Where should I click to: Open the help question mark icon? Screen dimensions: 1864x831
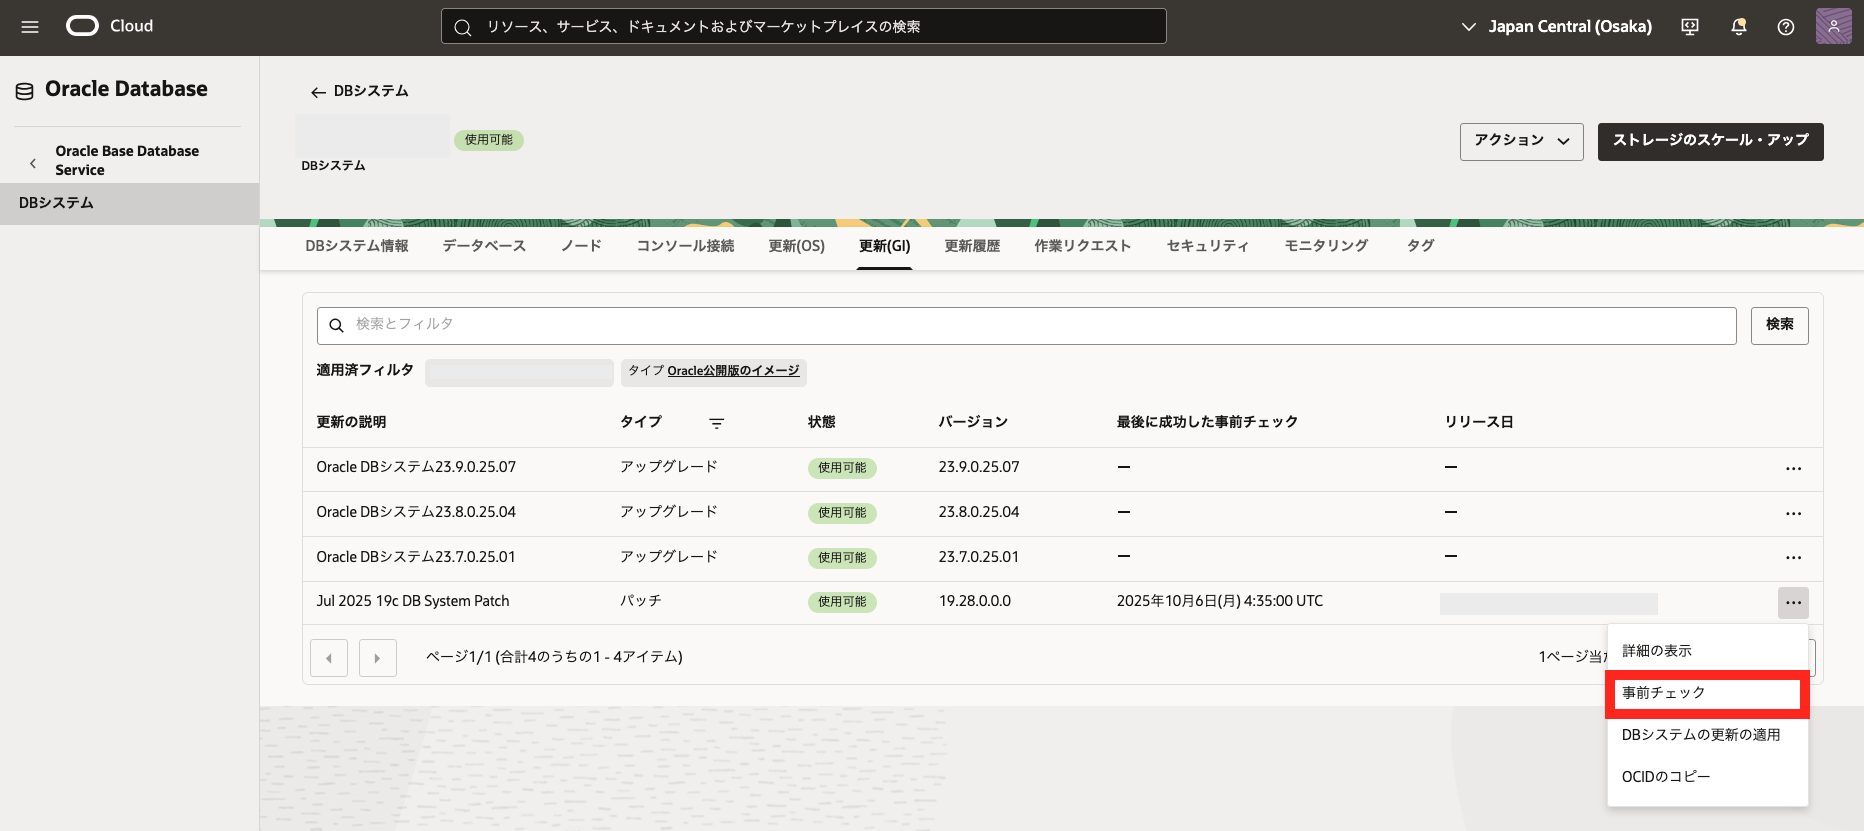1785,27
